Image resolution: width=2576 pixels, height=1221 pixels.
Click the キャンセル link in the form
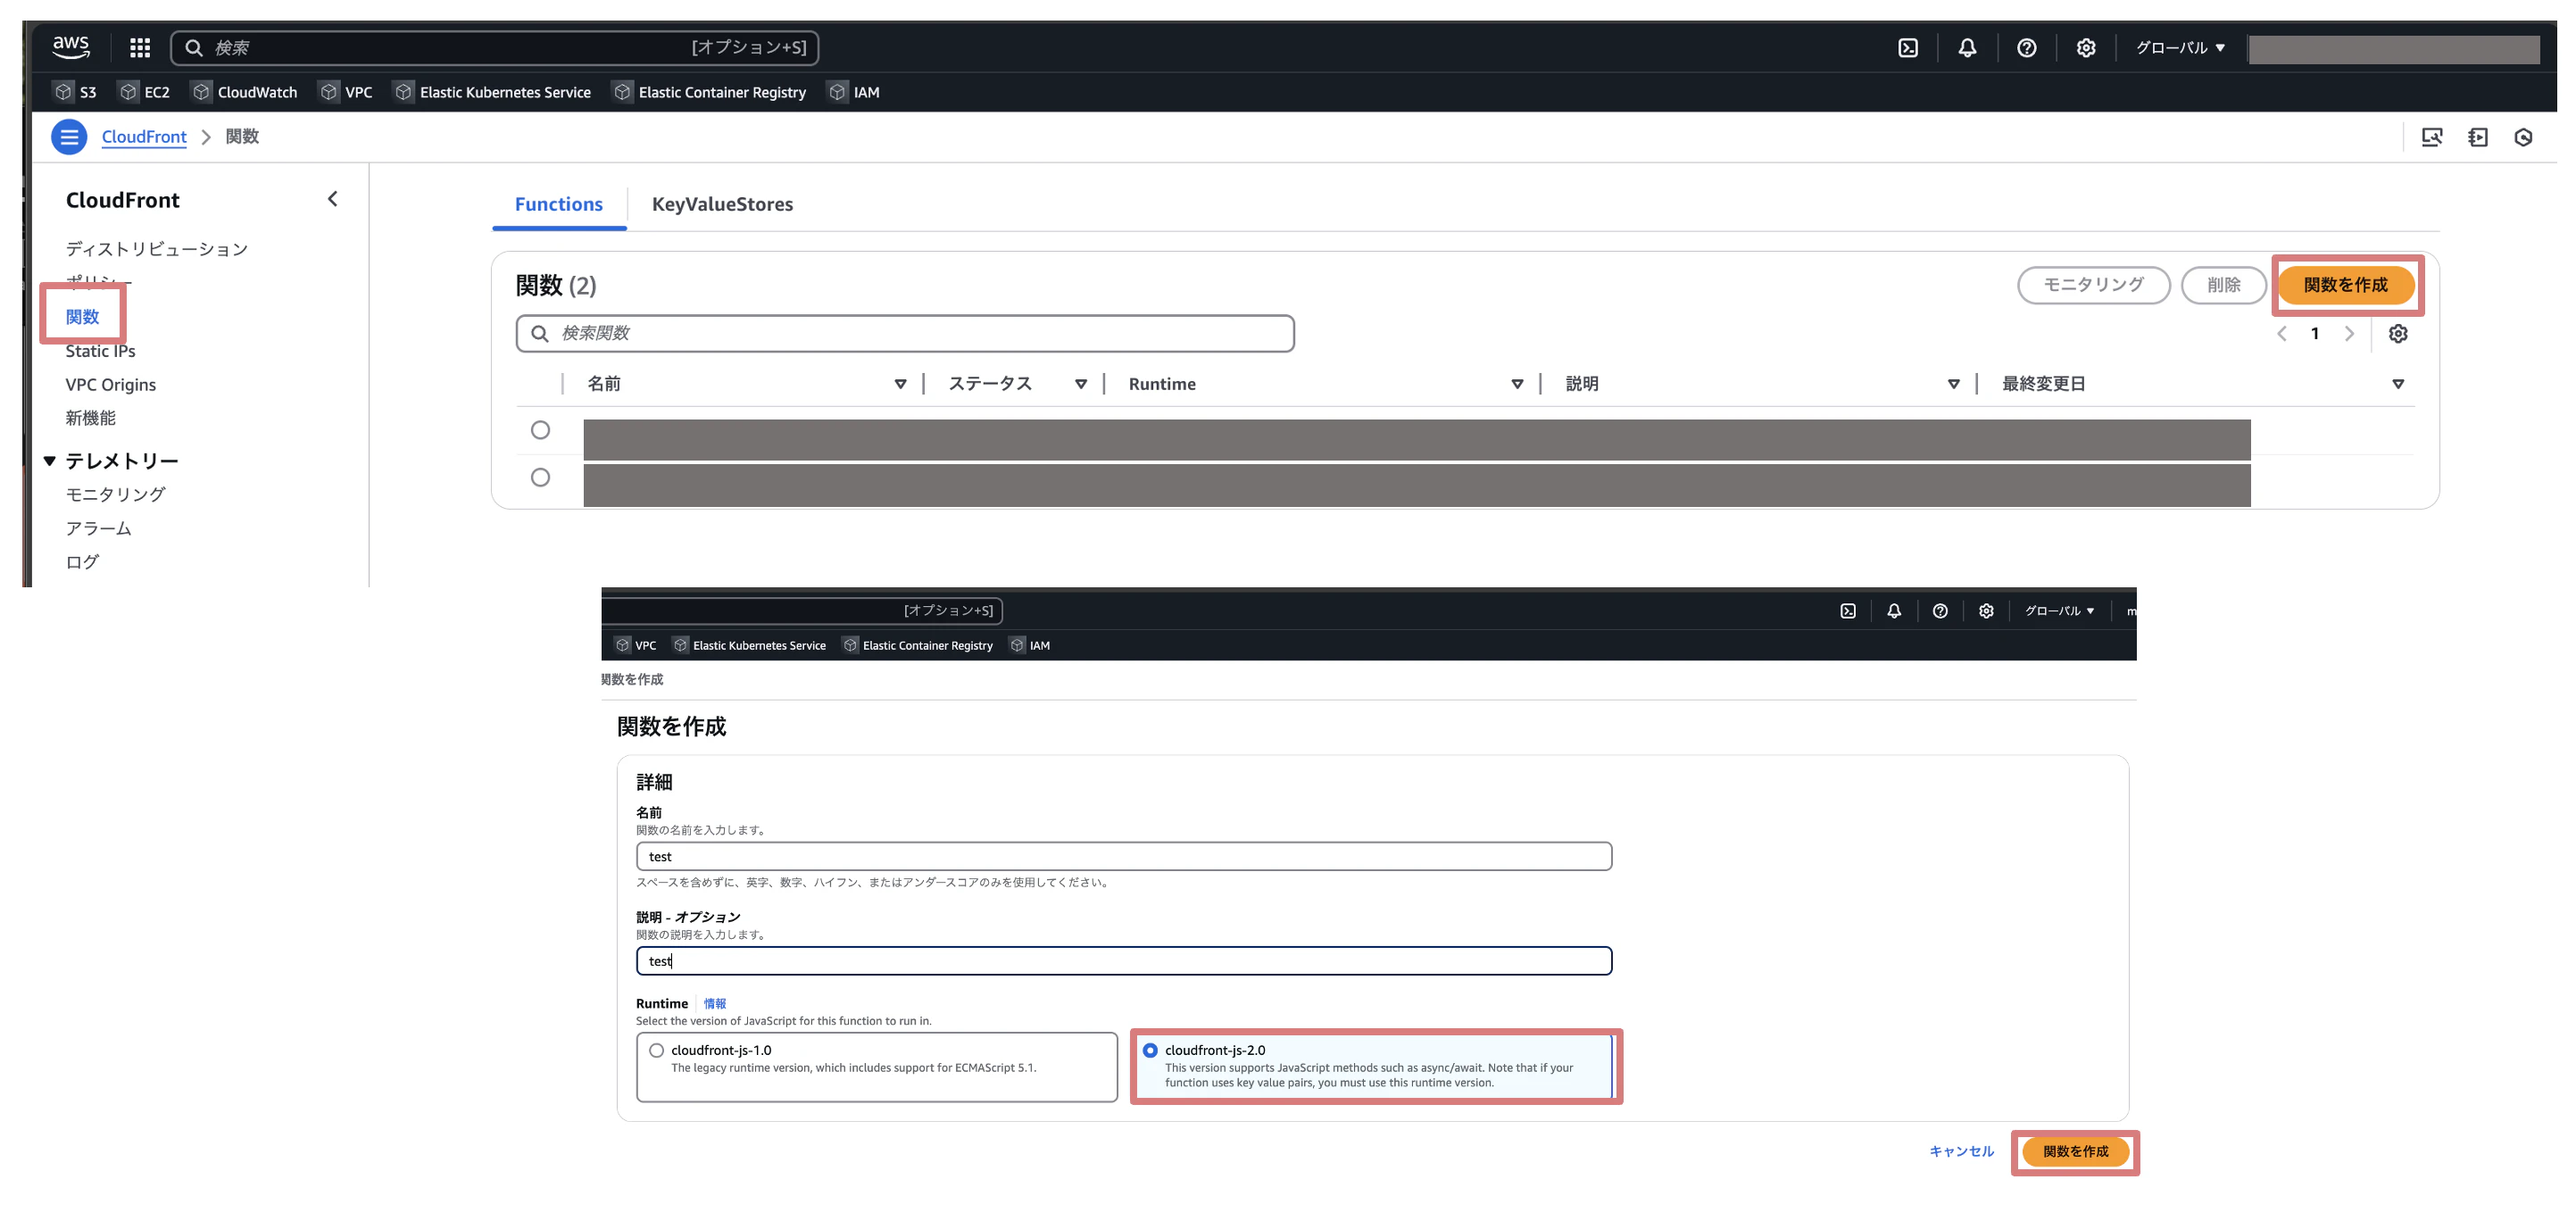pos(1960,1151)
